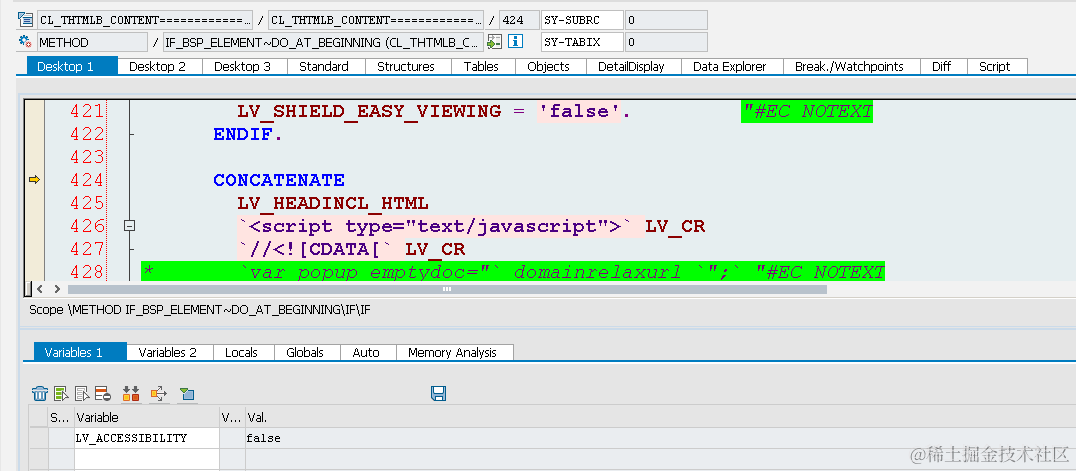Switch to the Desktop 1 tab

(x=72, y=67)
